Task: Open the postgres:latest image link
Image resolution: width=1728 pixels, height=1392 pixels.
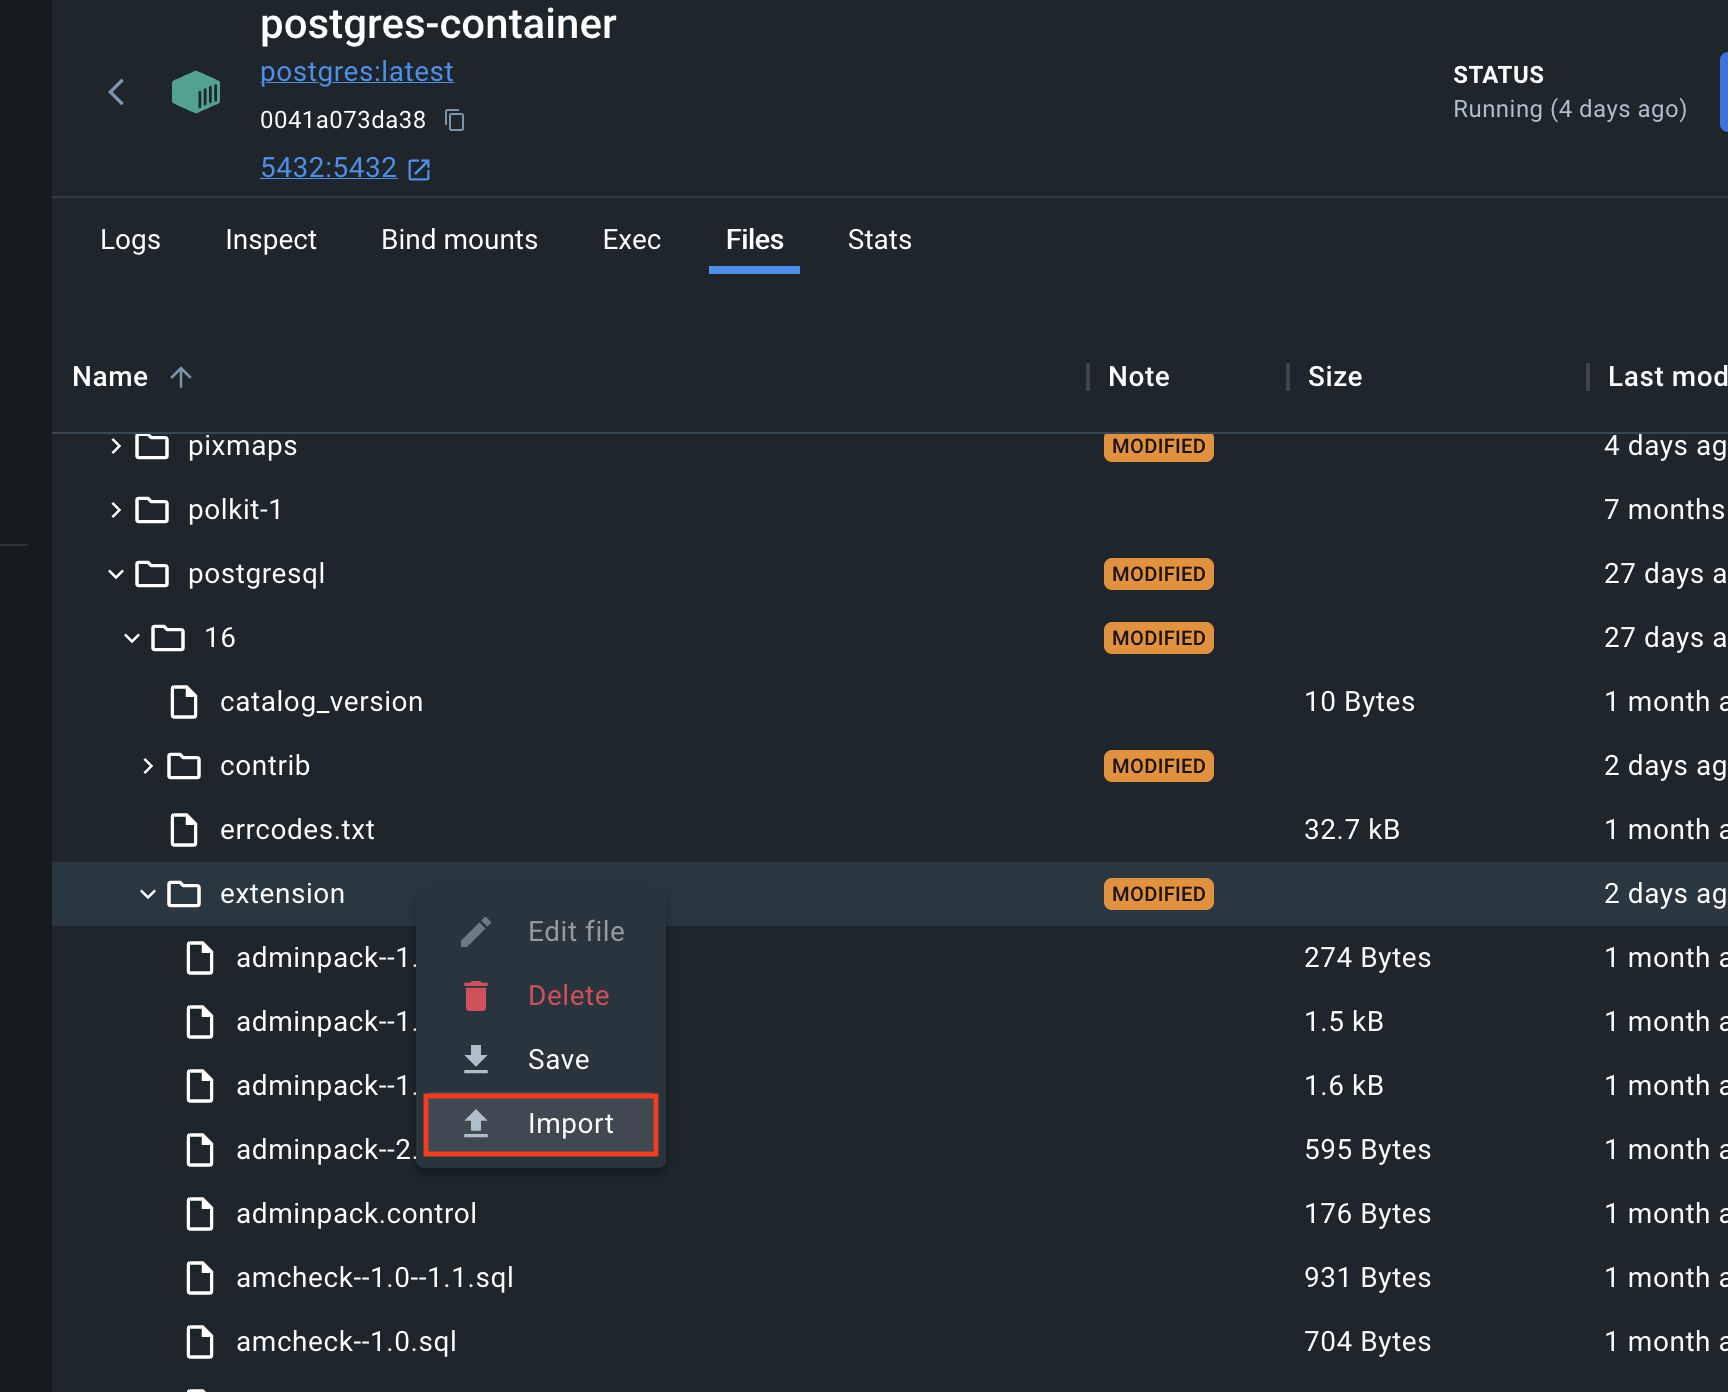Action: pyautogui.click(x=357, y=71)
